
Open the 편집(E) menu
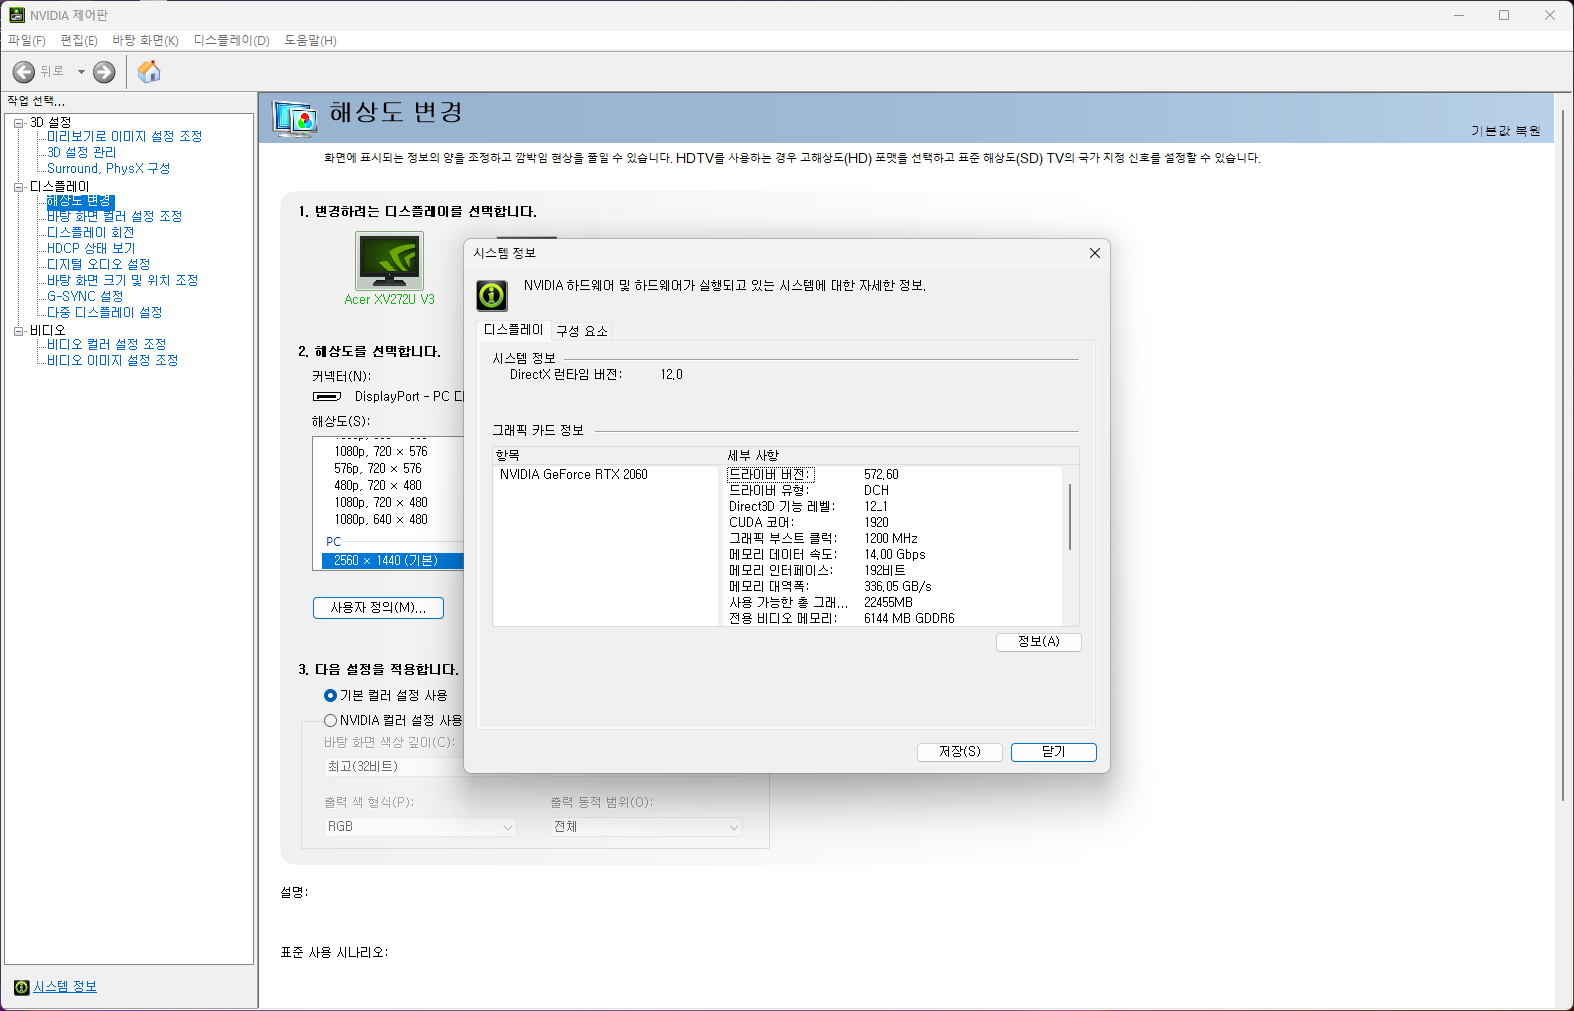[79, 41]
